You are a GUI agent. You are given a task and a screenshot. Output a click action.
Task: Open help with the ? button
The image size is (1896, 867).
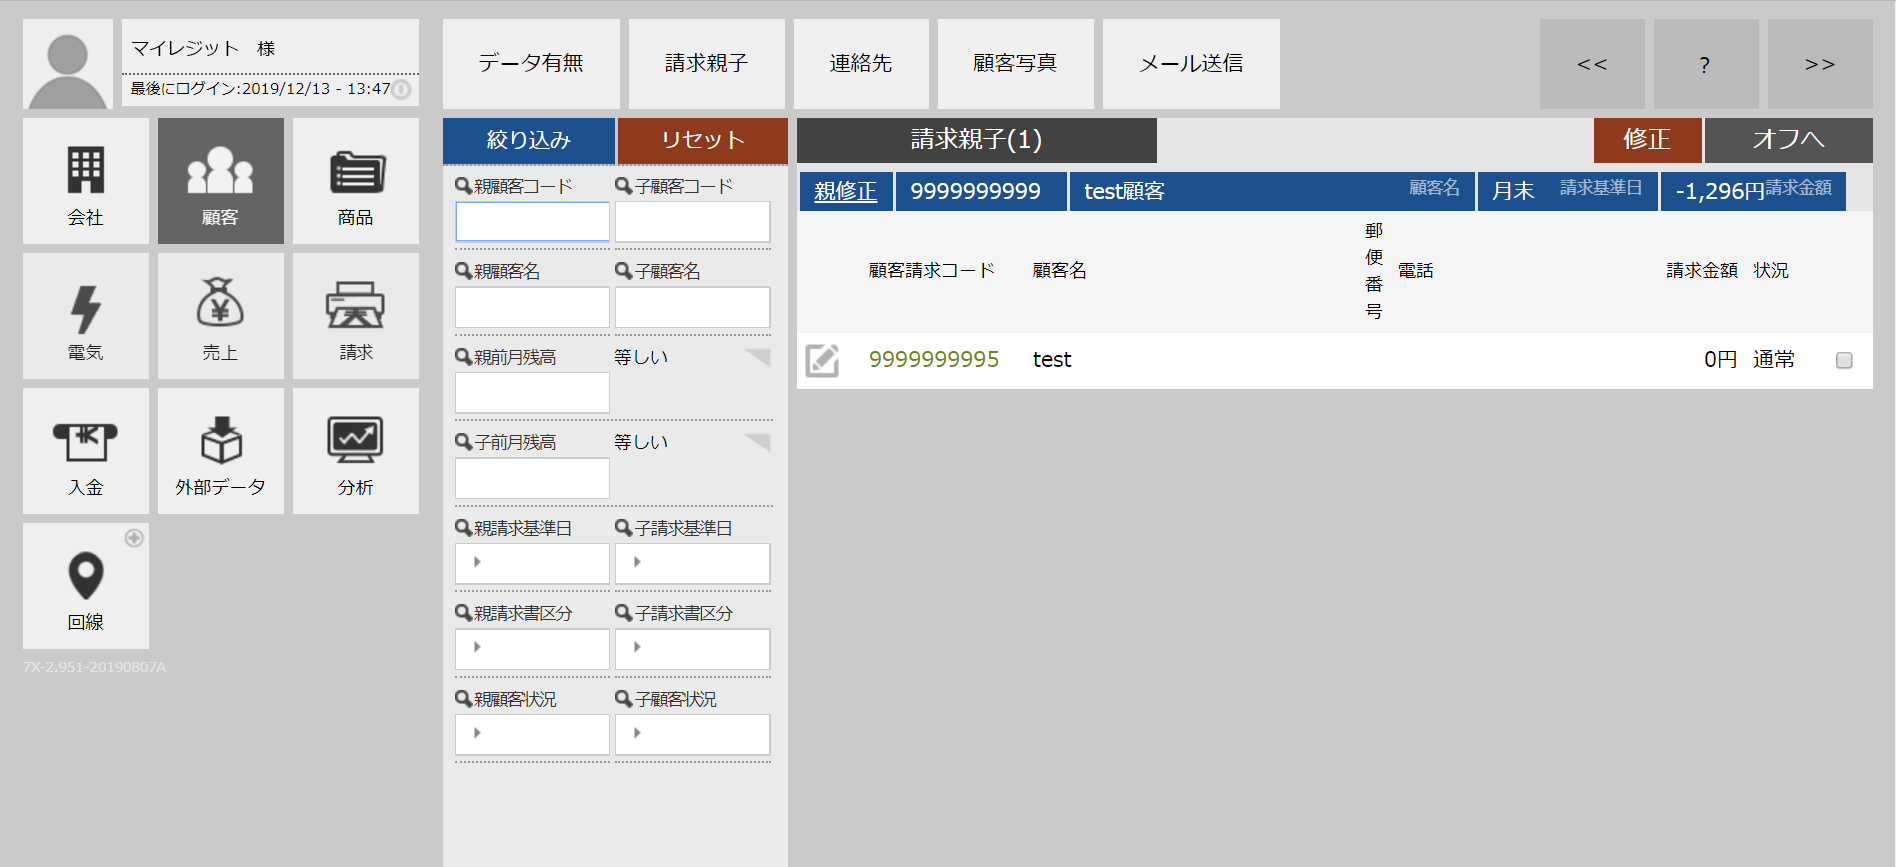pyautogui.click(x=1706, y=64)
